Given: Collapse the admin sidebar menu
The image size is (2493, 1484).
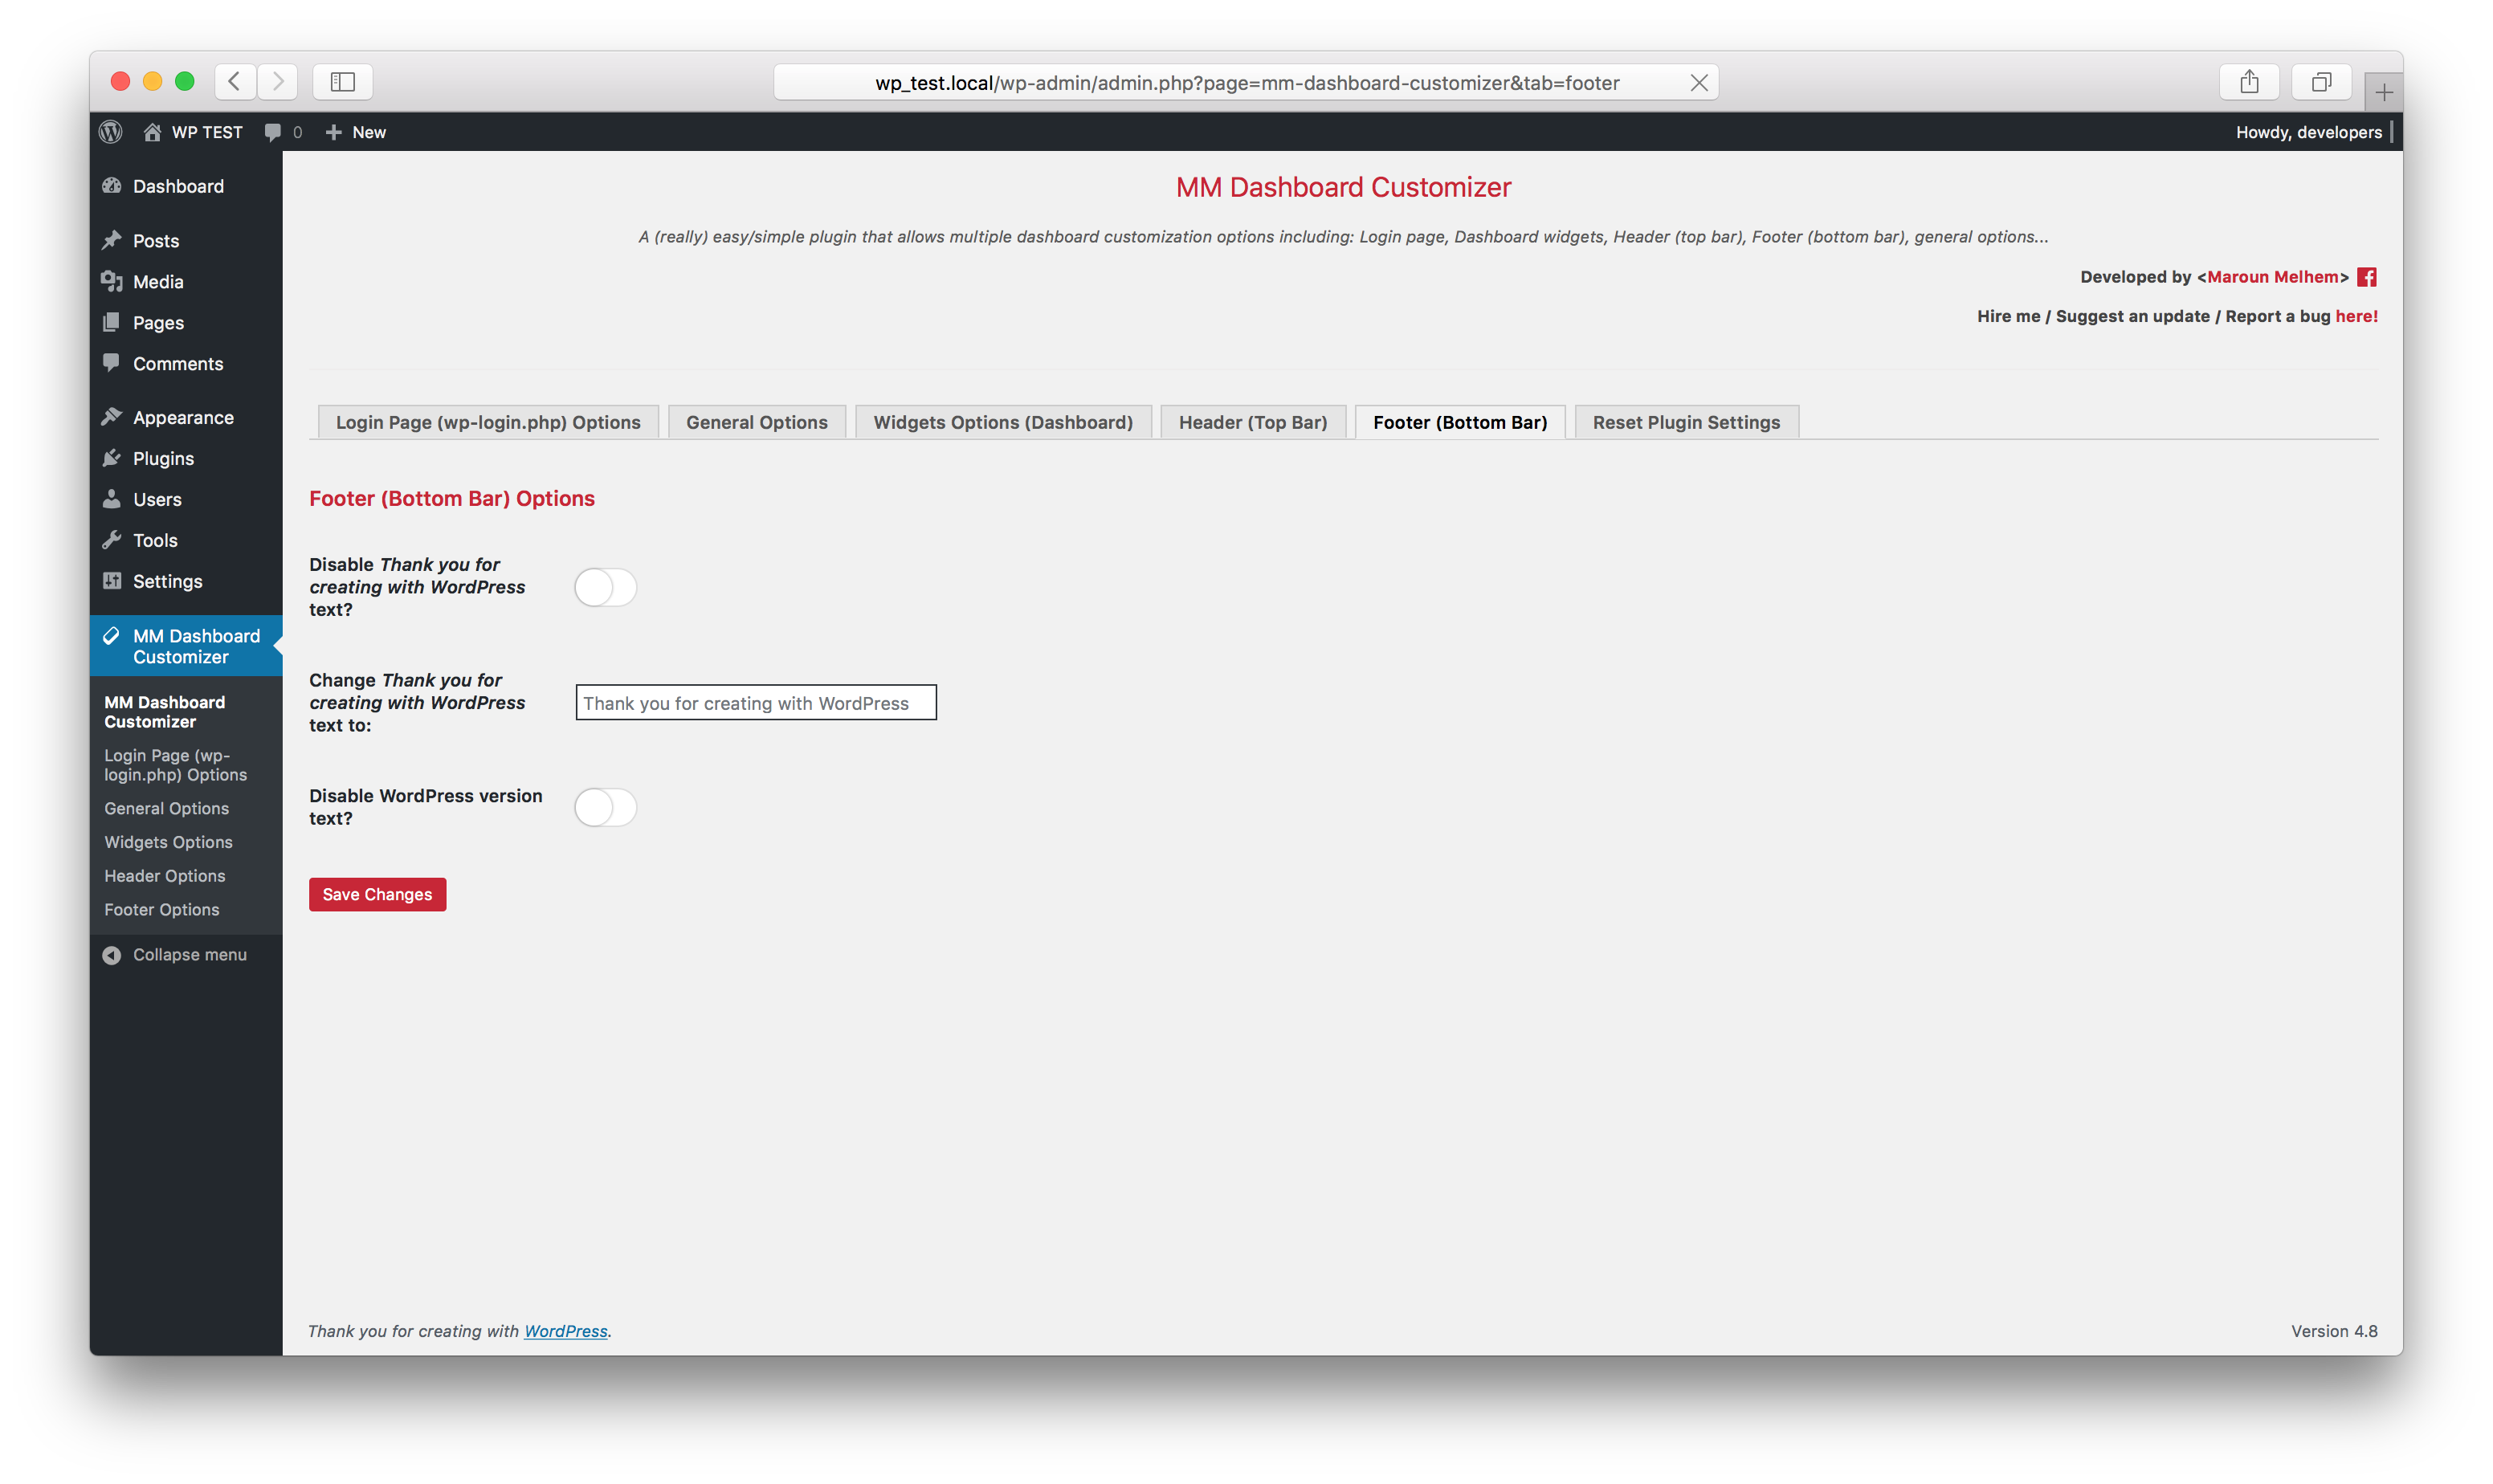Looking at the screenshot, I should [x=174, y=954].
